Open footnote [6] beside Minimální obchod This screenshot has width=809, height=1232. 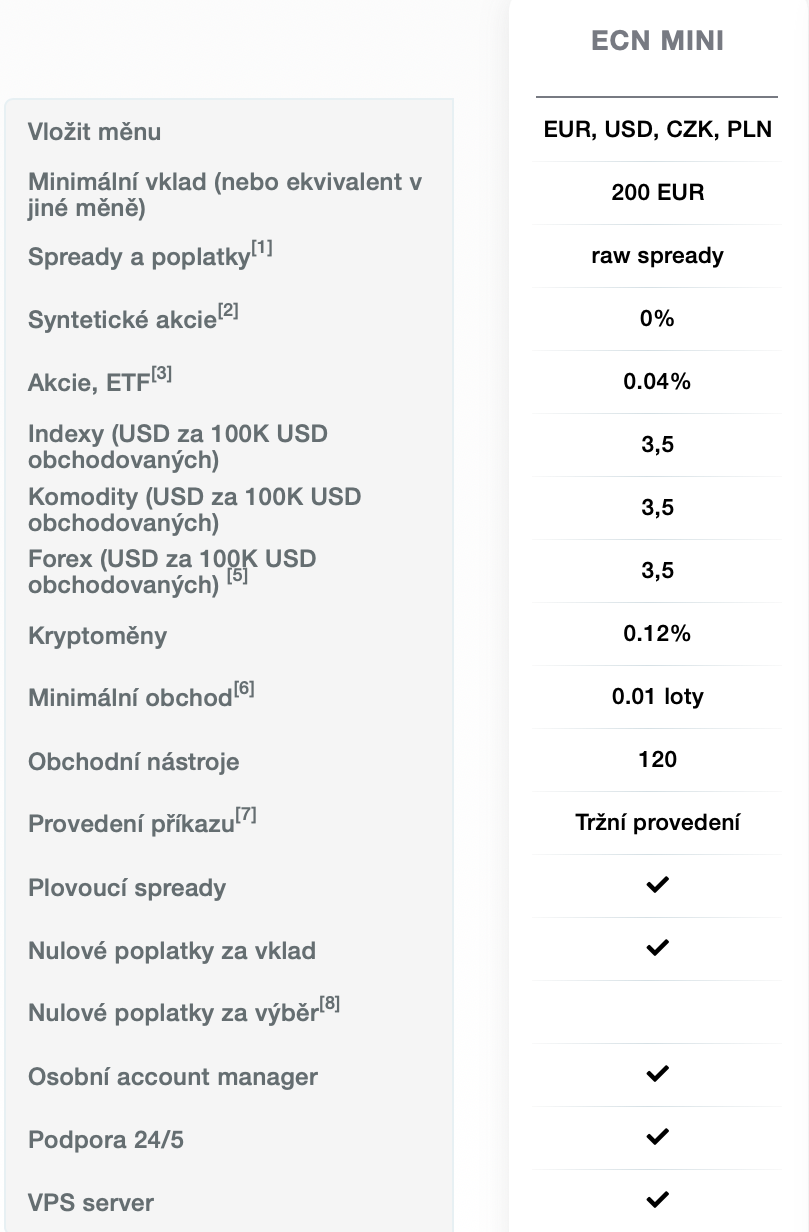click(244, 689)
